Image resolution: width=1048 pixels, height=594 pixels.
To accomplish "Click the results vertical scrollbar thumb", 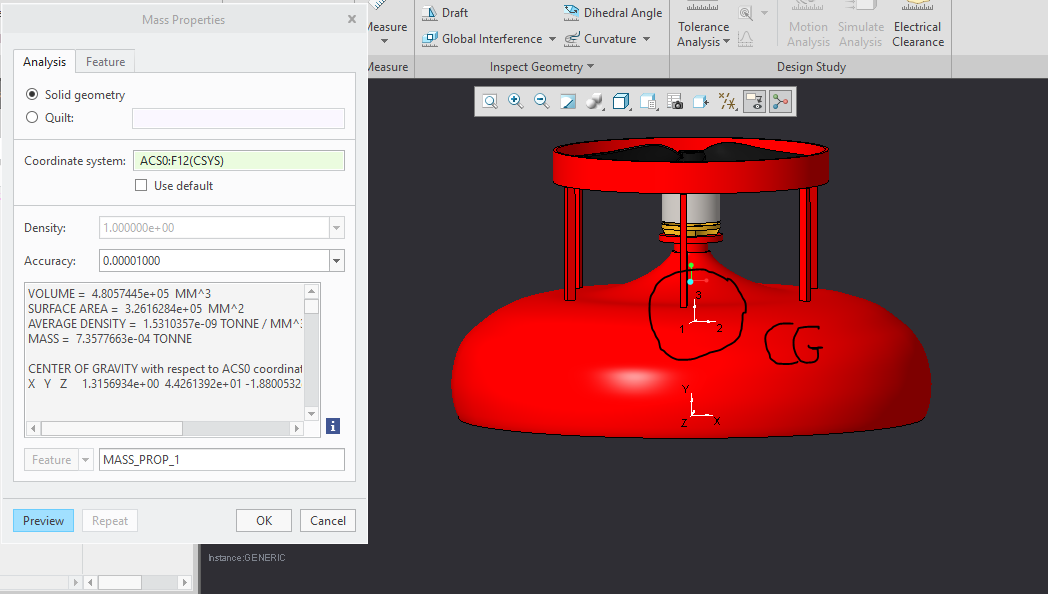I will point(311,306).
